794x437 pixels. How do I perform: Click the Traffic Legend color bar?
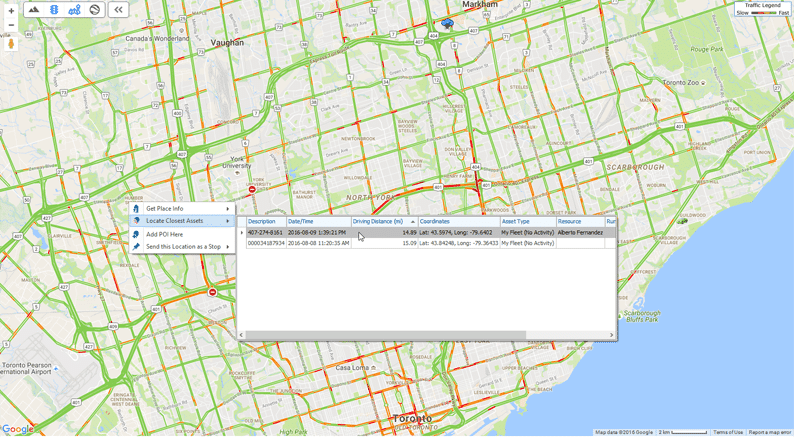click(764, 13)
